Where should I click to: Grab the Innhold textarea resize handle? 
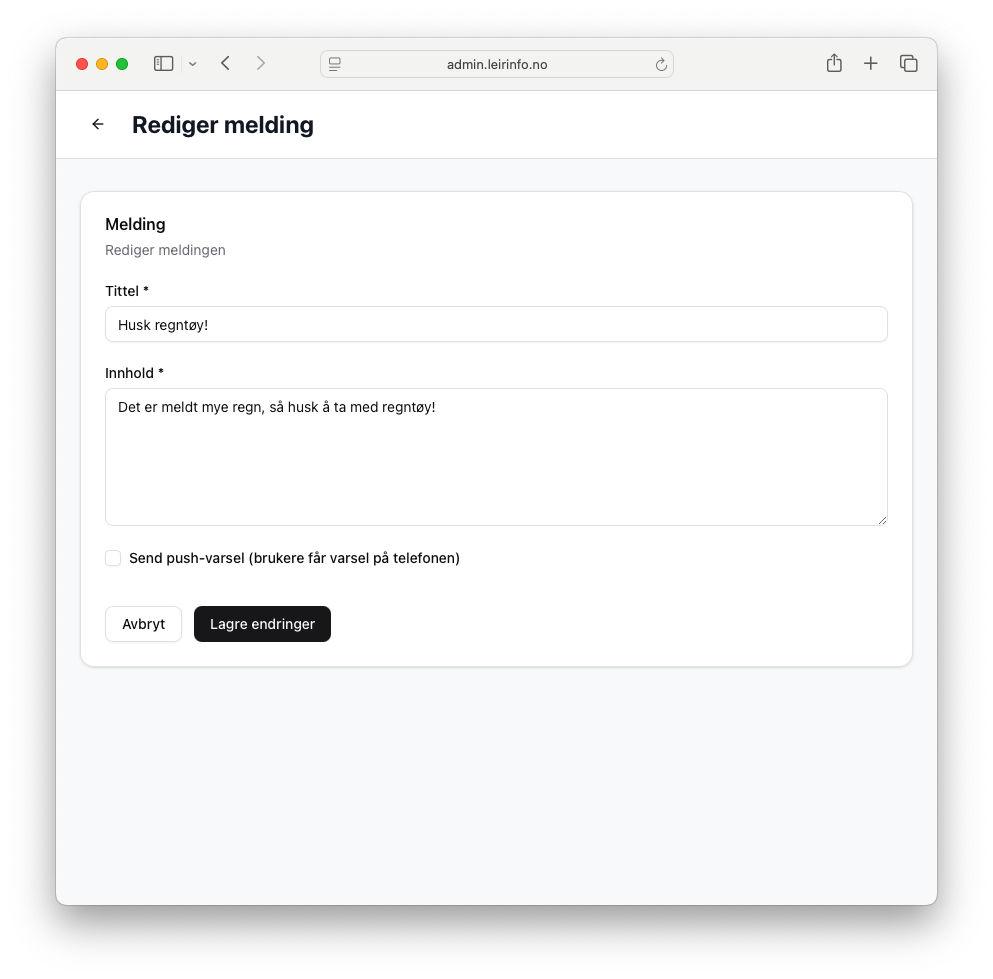pyautogui.click(x=882, y=520)
